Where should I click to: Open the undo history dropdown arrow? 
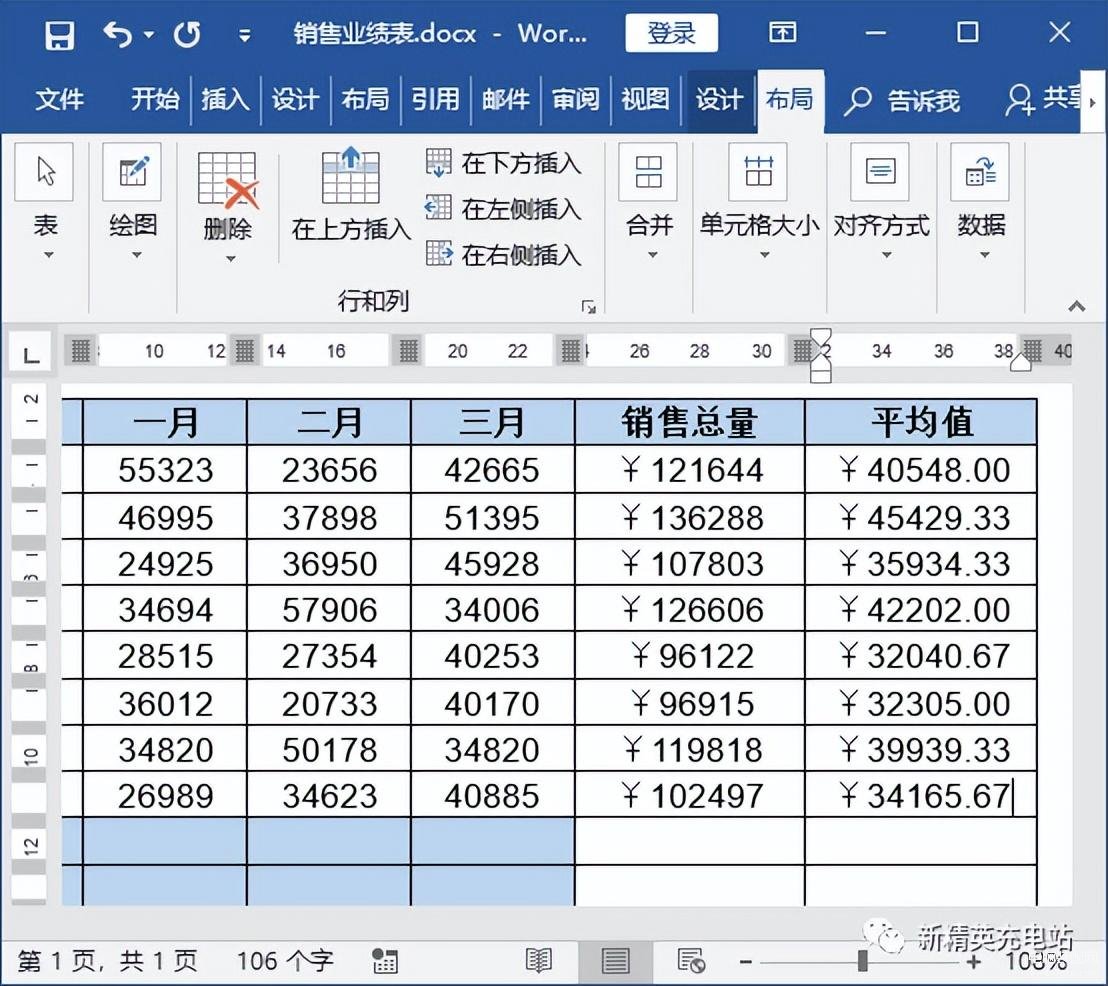(148, 34)
